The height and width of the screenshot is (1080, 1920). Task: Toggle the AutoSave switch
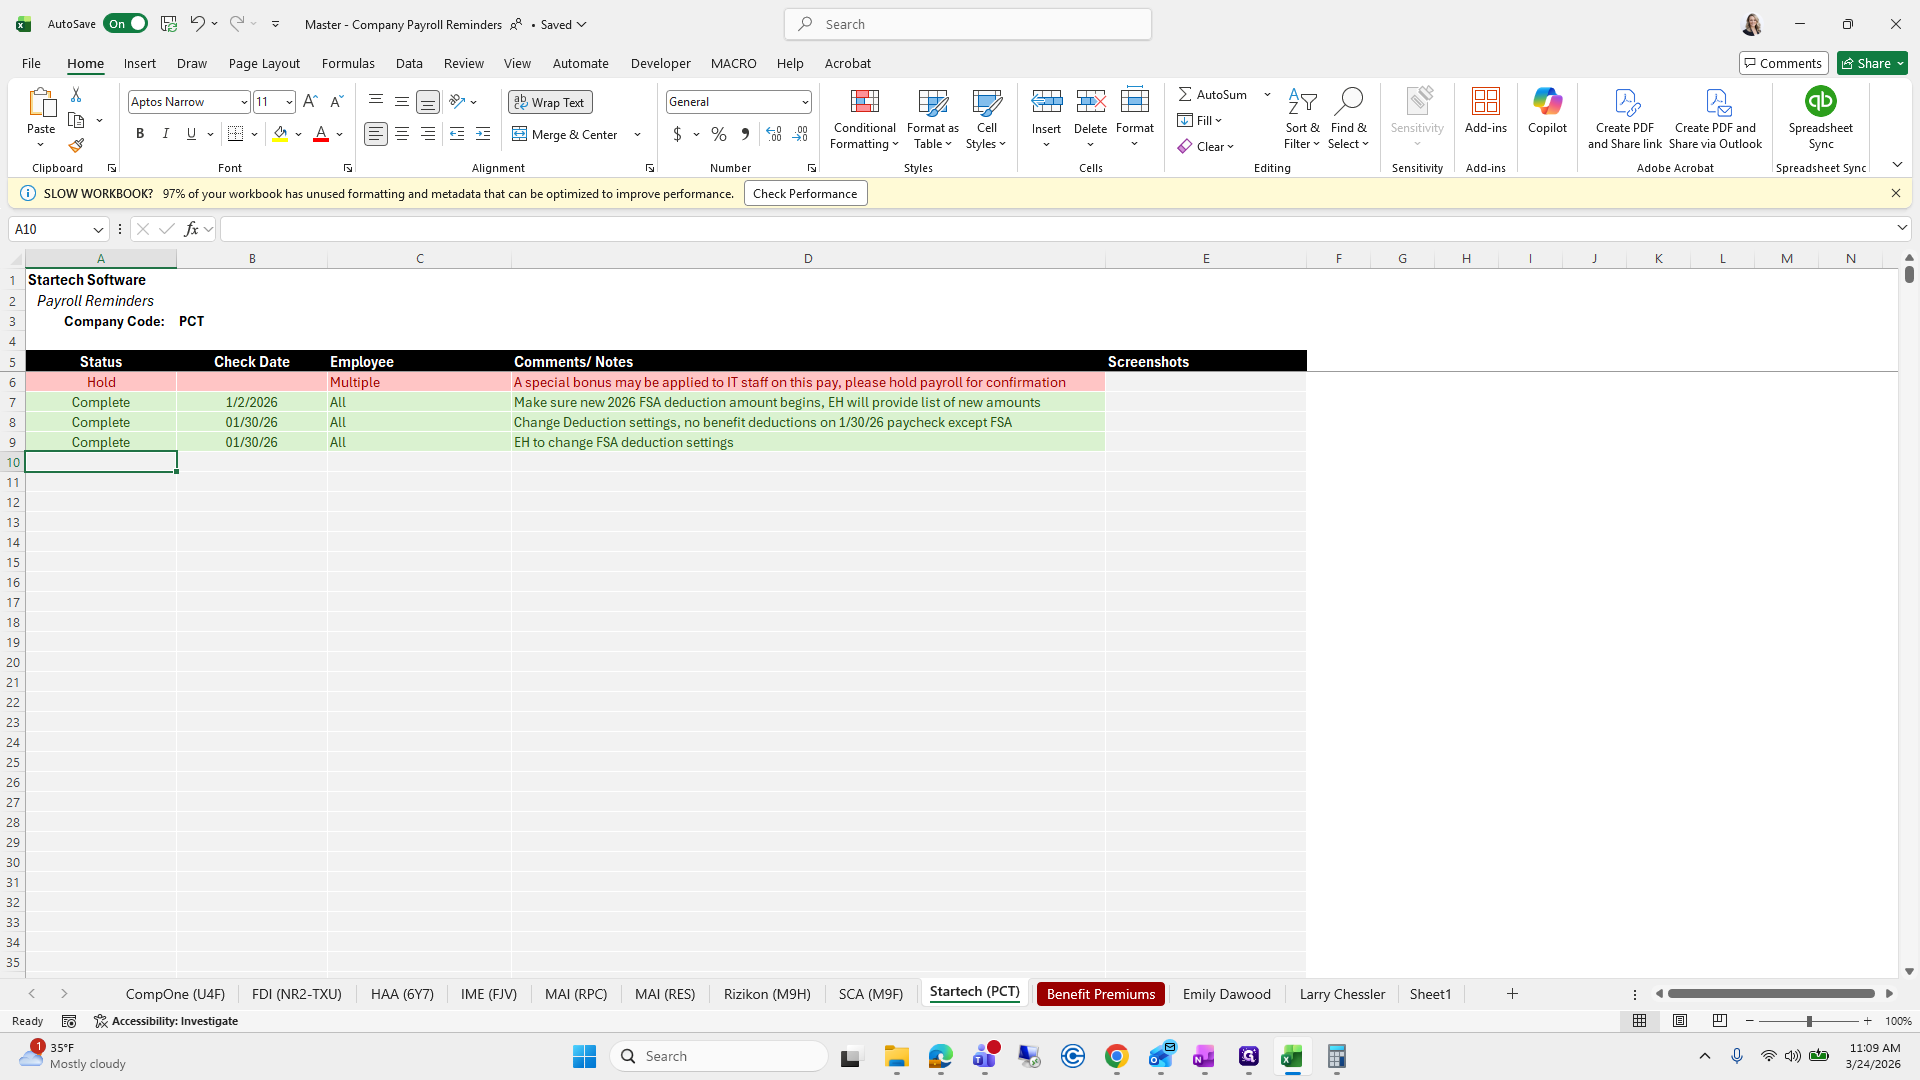[125, 24]
